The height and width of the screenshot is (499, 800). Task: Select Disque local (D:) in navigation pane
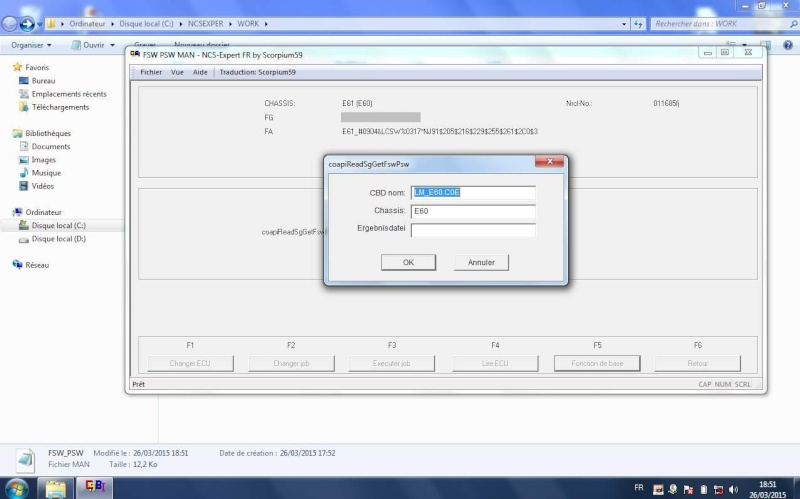pyautogui.click(x=53, y=239)
